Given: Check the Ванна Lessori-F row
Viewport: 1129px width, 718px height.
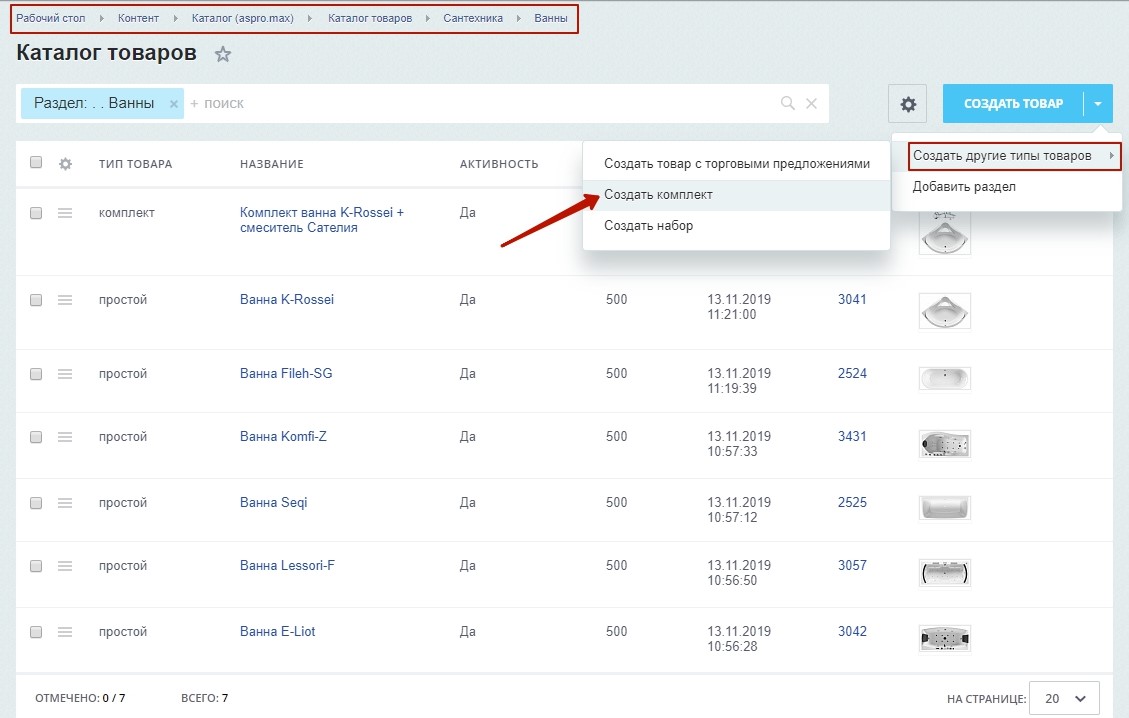Looking at the screenshot, I should tap(36, 567).
